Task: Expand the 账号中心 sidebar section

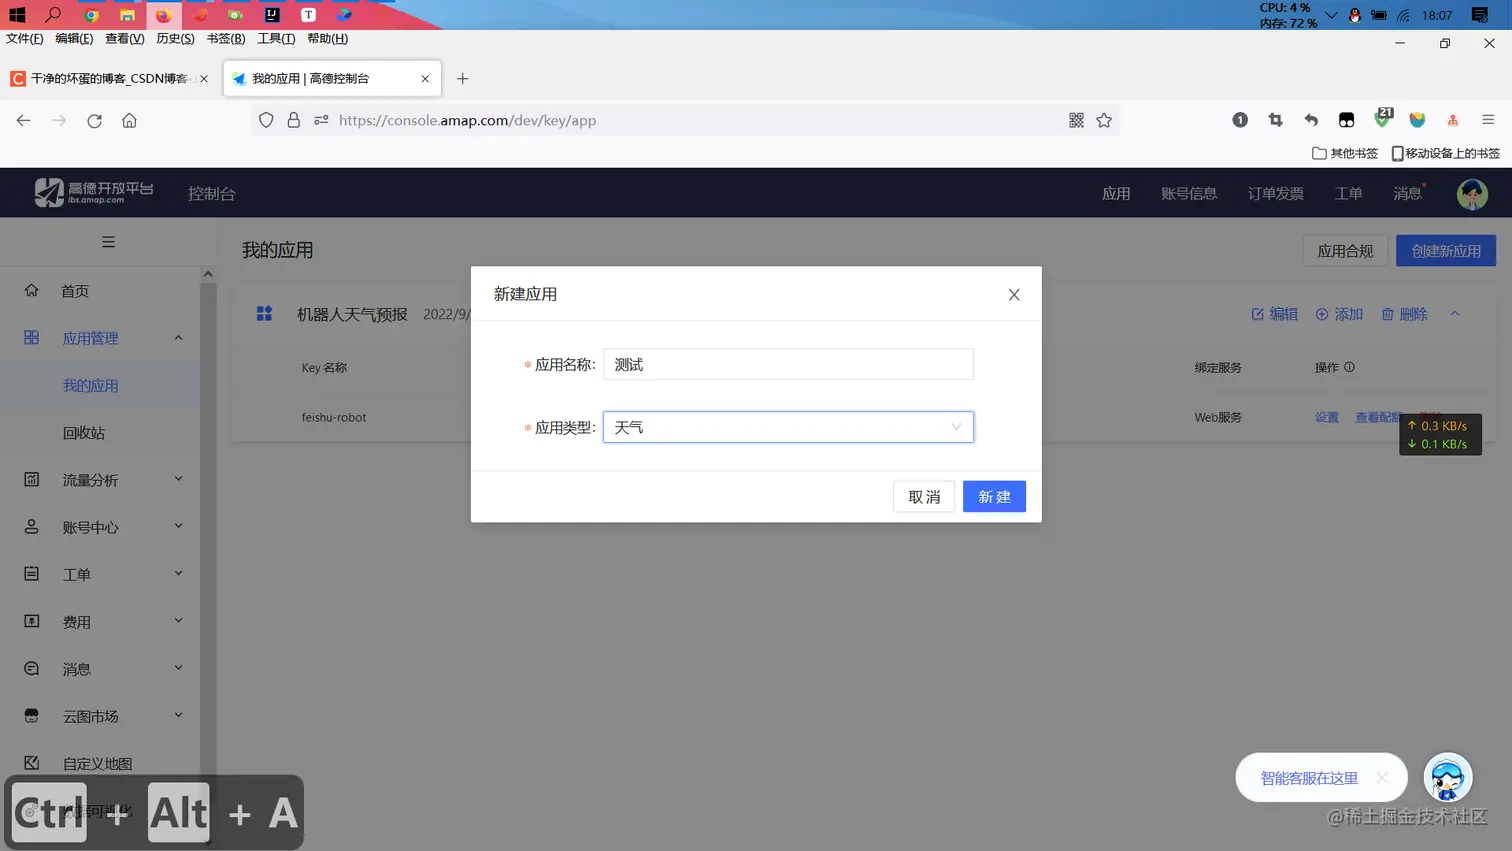Action: tap(179, 526)
